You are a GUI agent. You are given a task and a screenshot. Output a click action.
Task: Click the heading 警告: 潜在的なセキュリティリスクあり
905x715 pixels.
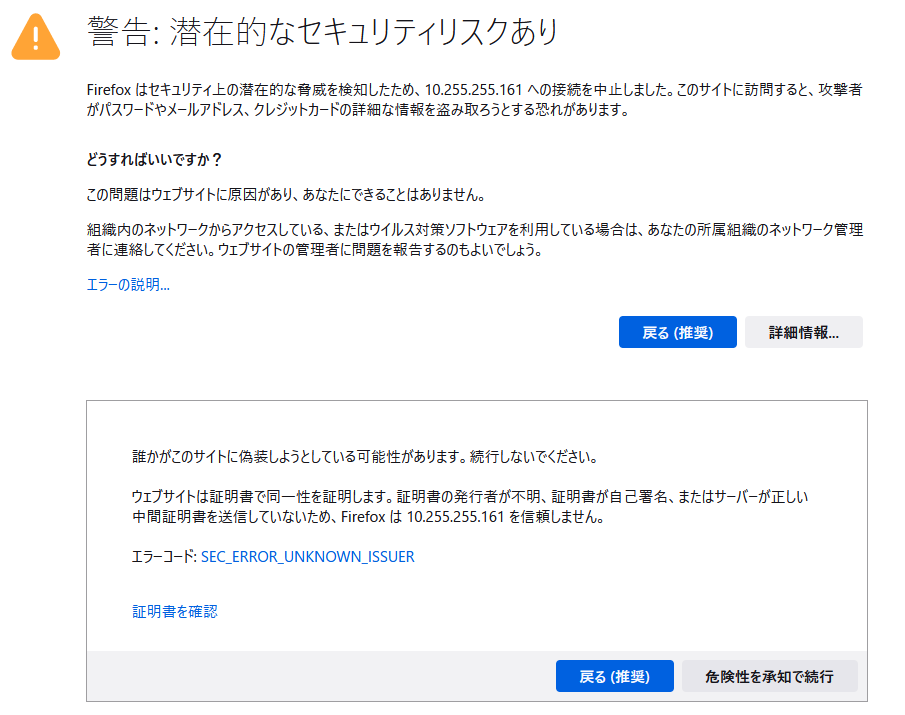[323, 31]
